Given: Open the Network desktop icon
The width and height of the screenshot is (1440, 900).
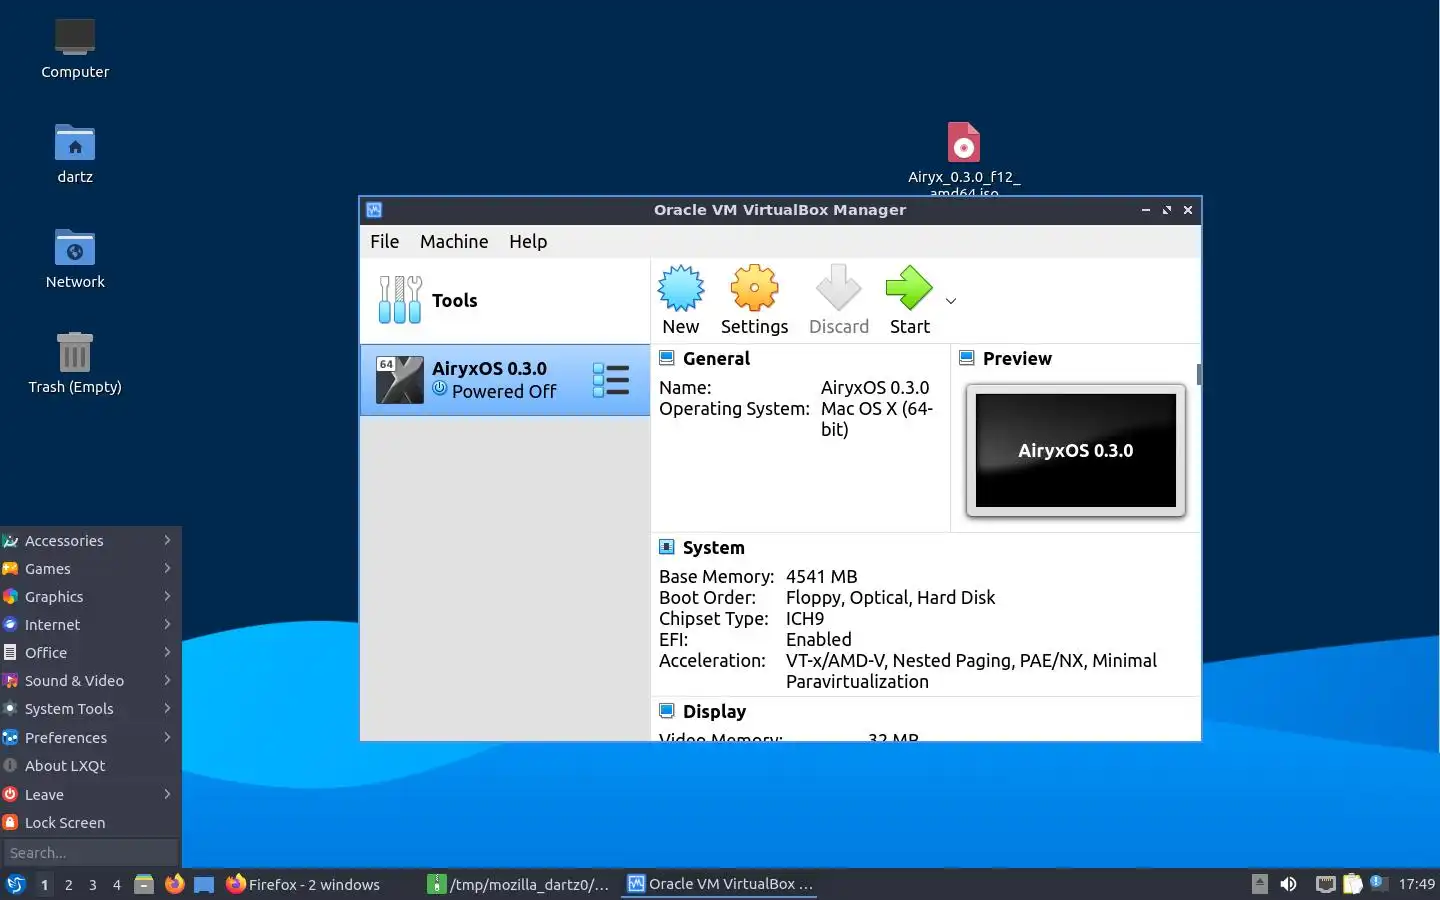Looking at the screenshot, I should (75, 258).
